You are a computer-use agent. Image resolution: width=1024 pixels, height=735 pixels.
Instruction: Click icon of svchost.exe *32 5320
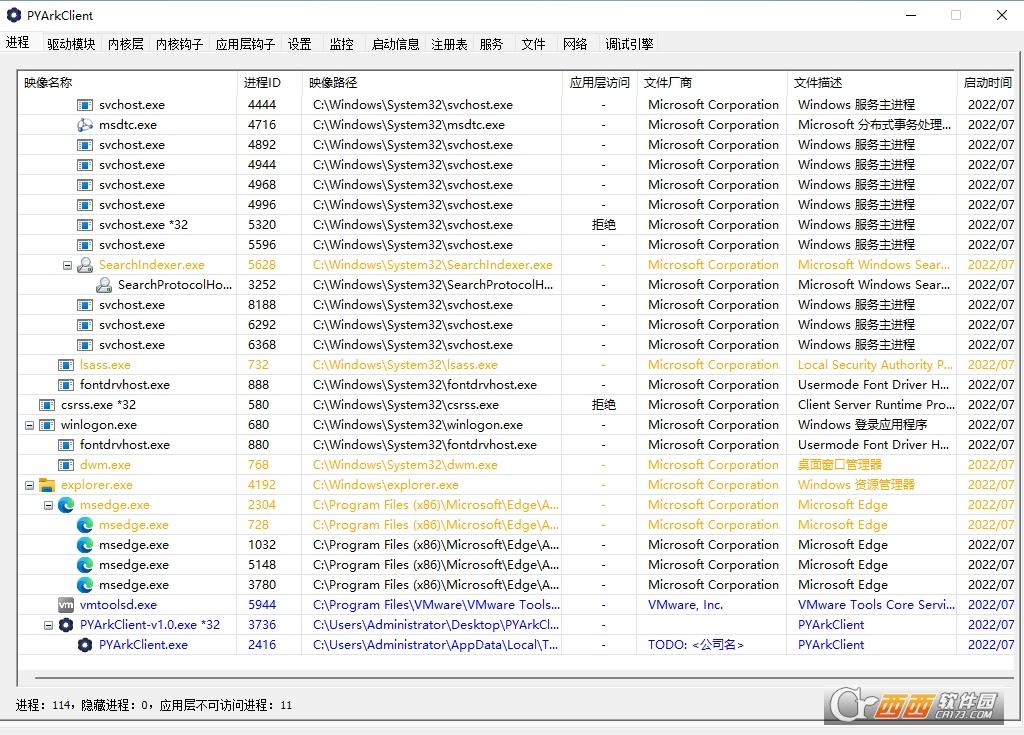[x=85, y=225]
